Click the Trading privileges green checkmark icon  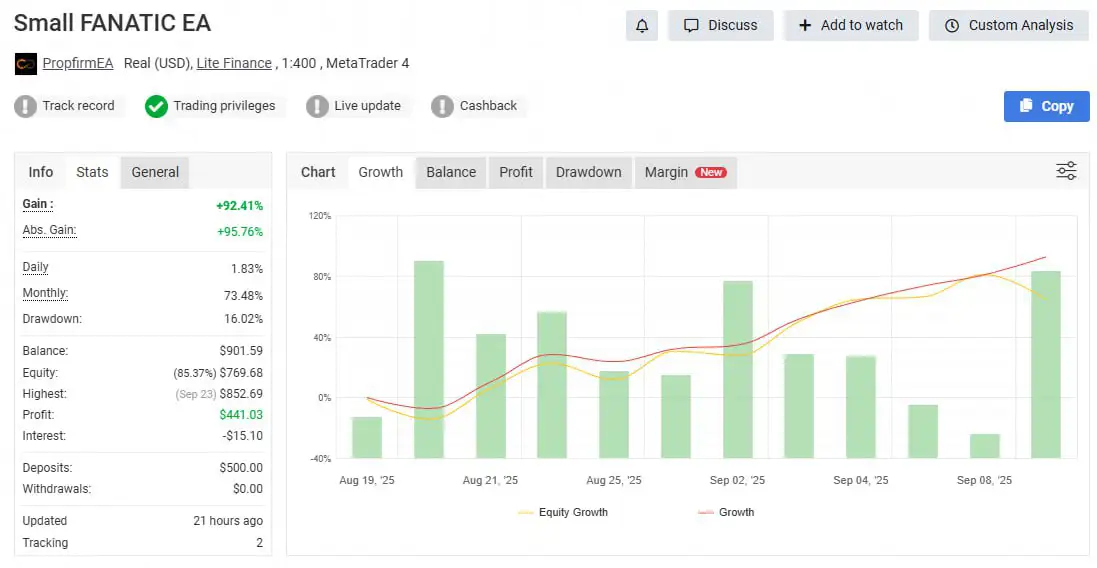tap(156, 106)
